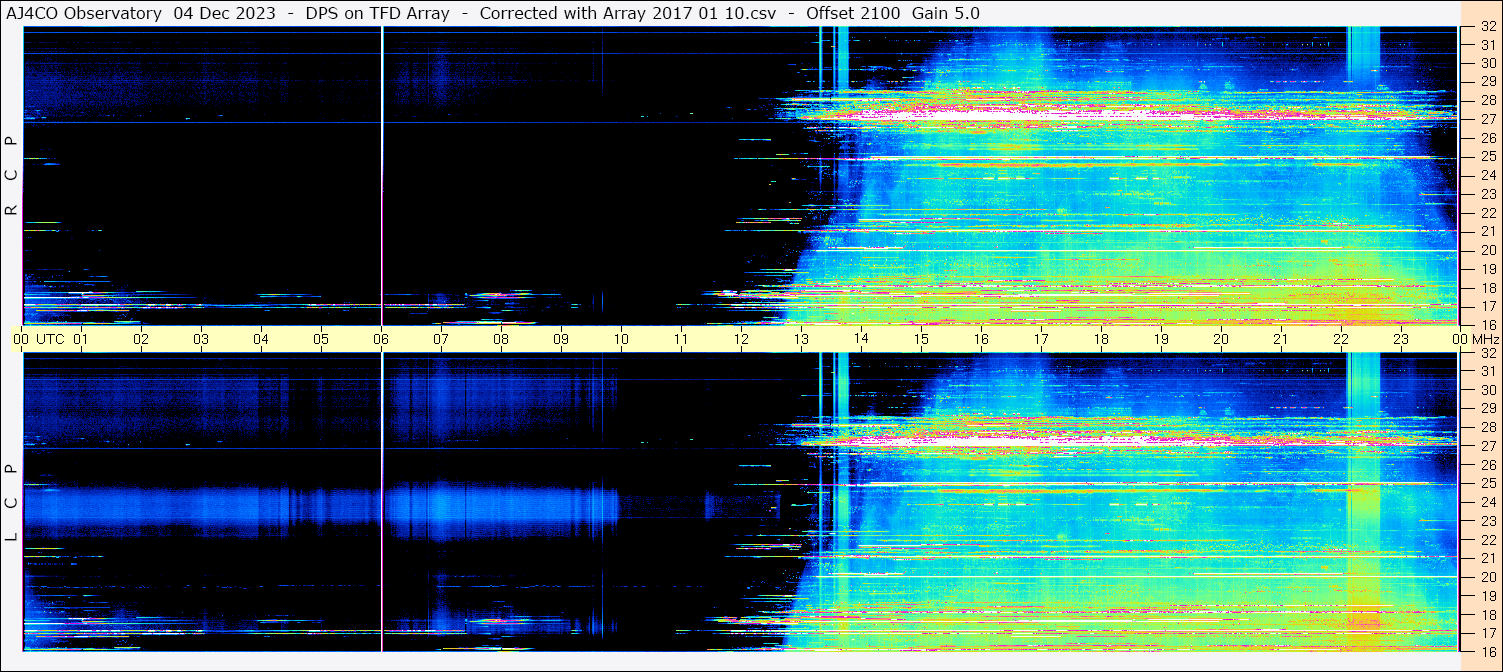Click hour label 09 on UTC axis
The height and width of the screenshot is (672, 1503).
(561, 339)
